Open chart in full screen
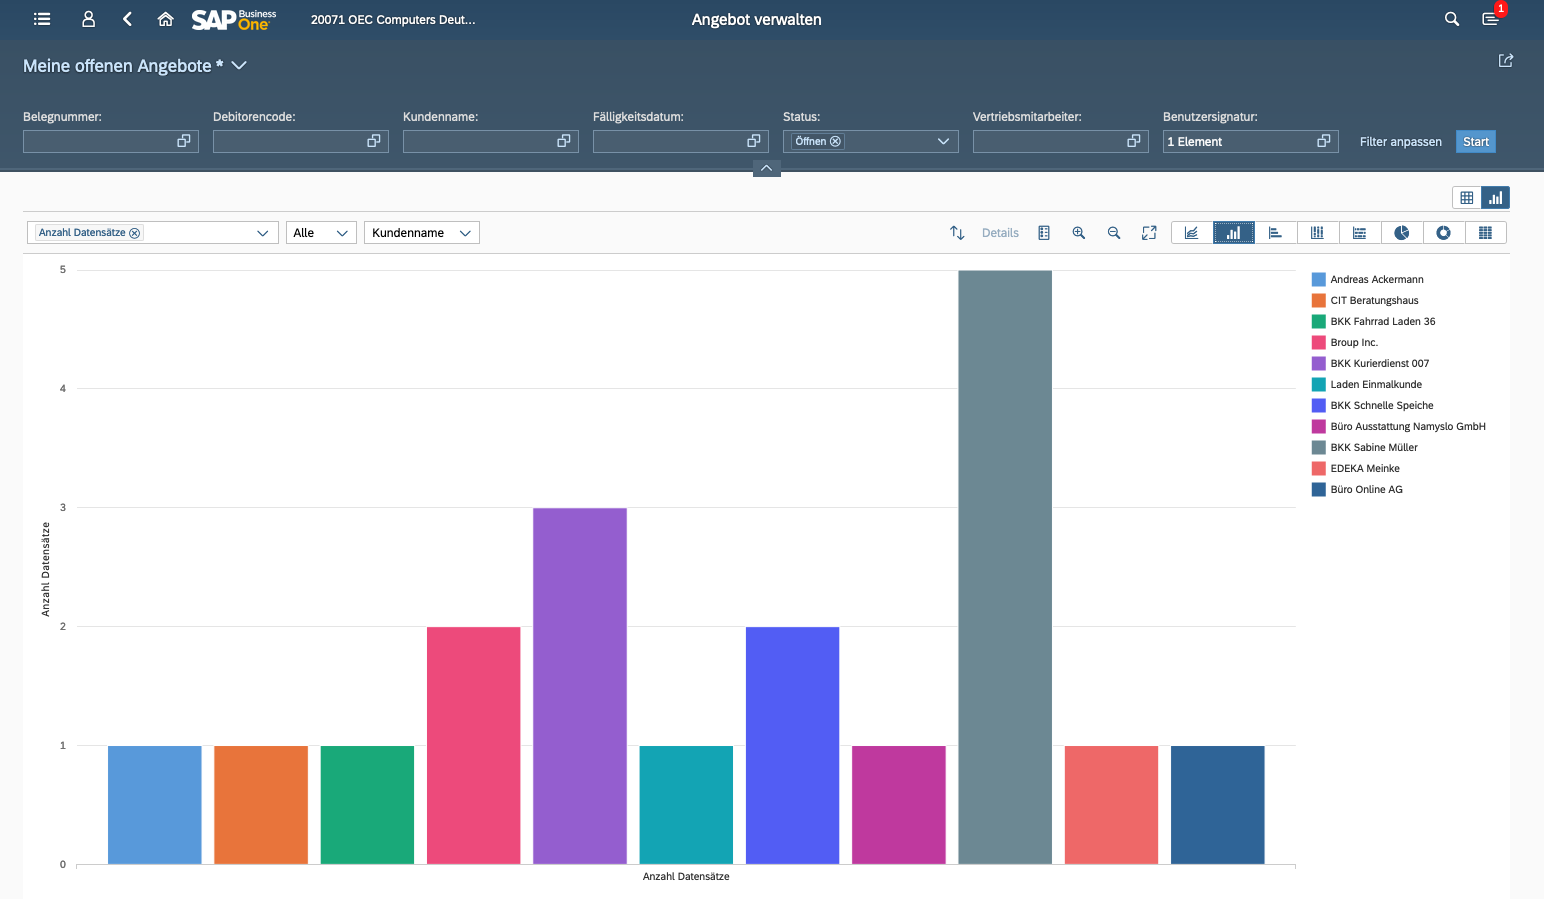Viewport: 1544px width, 899px height. pos(1149,233)
